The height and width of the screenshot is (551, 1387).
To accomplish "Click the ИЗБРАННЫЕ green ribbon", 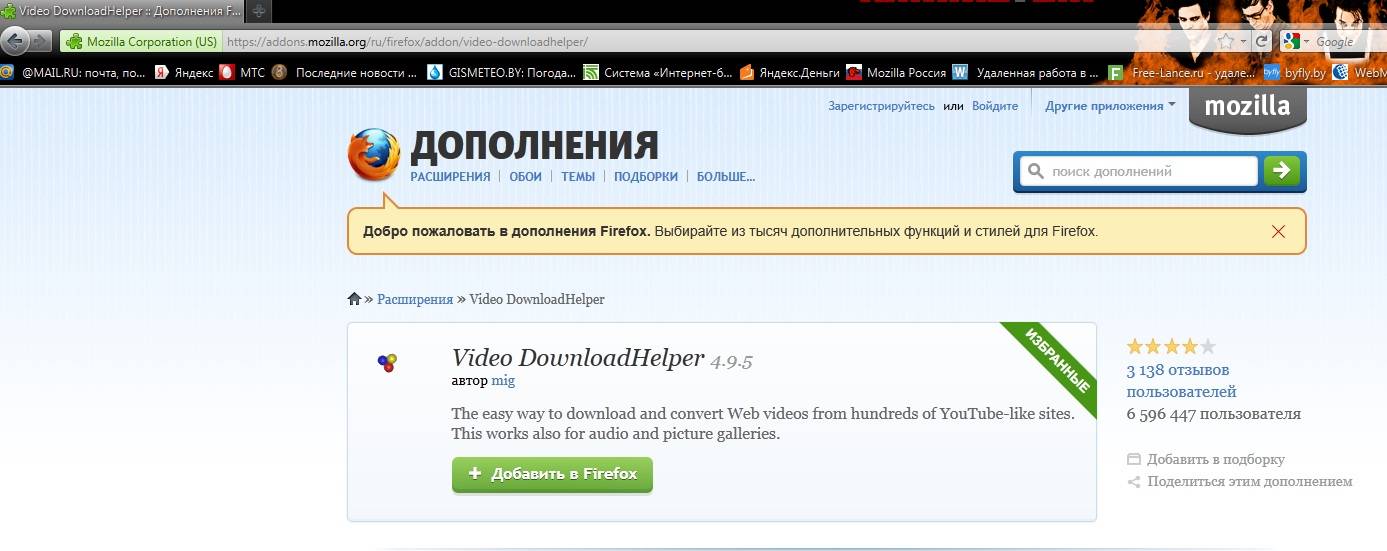I will coord(1055,364).
